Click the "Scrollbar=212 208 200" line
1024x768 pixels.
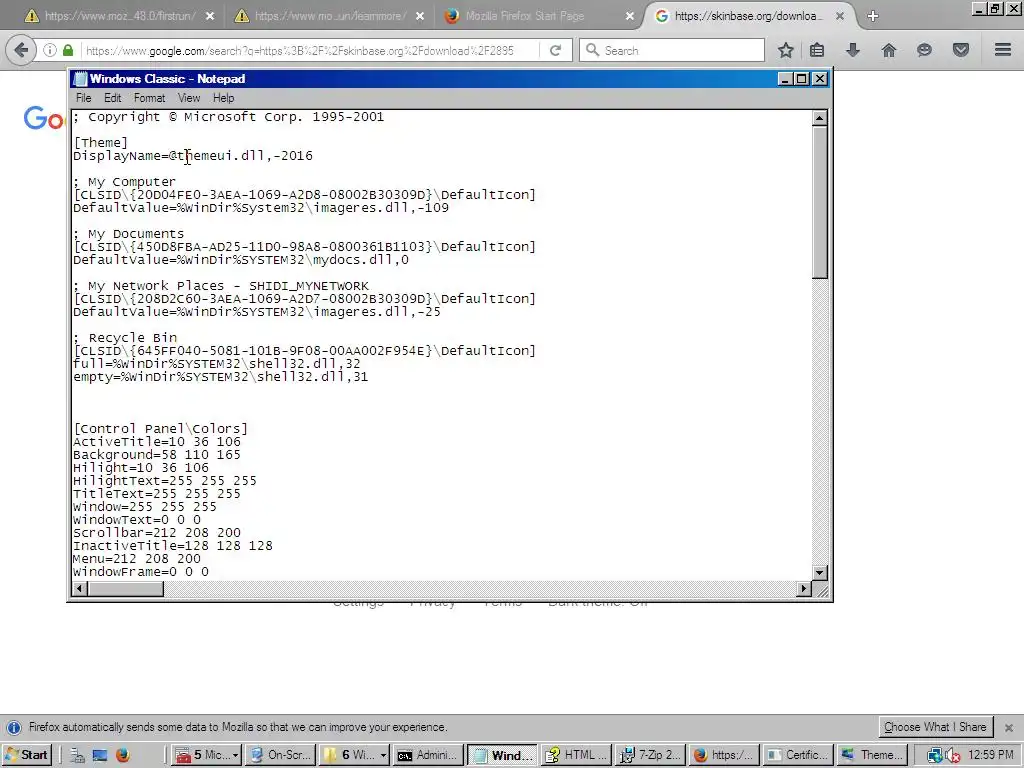point(157,533)
